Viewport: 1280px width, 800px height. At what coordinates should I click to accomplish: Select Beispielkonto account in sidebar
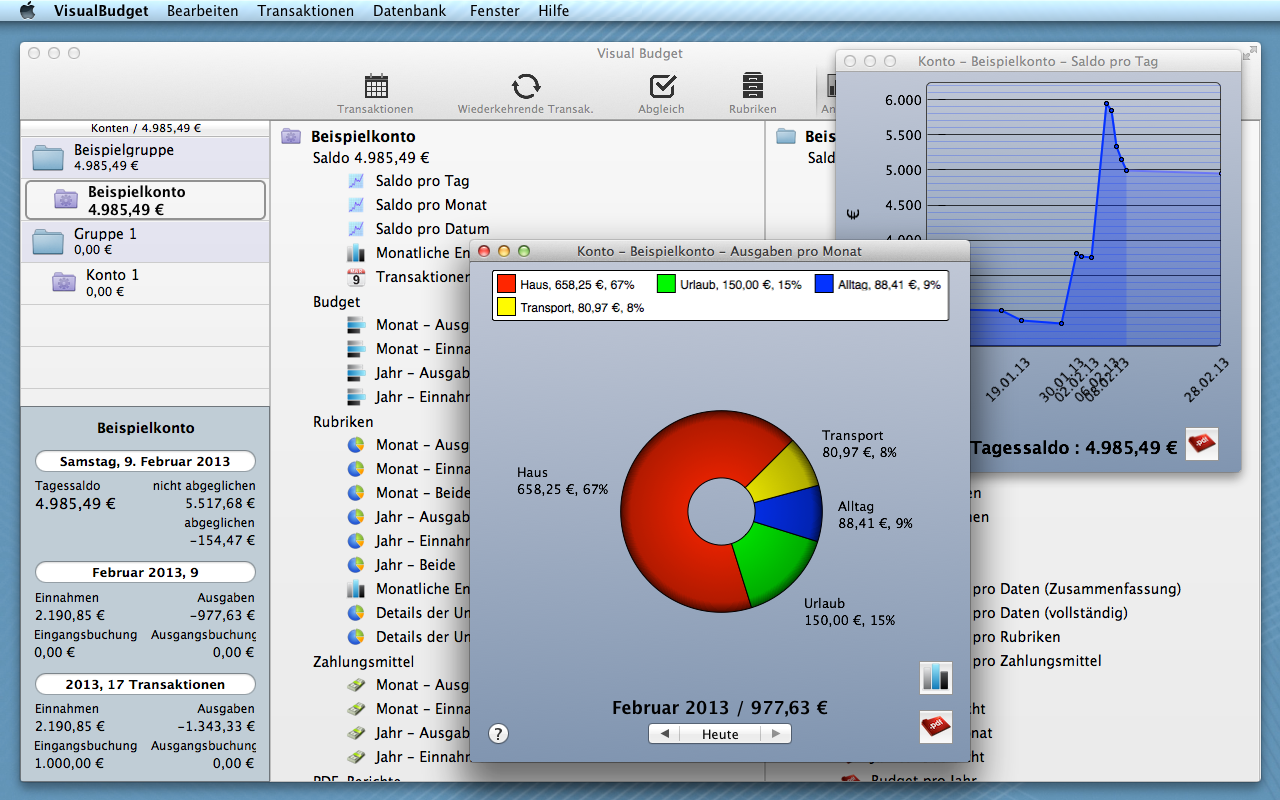click(145, 200)
